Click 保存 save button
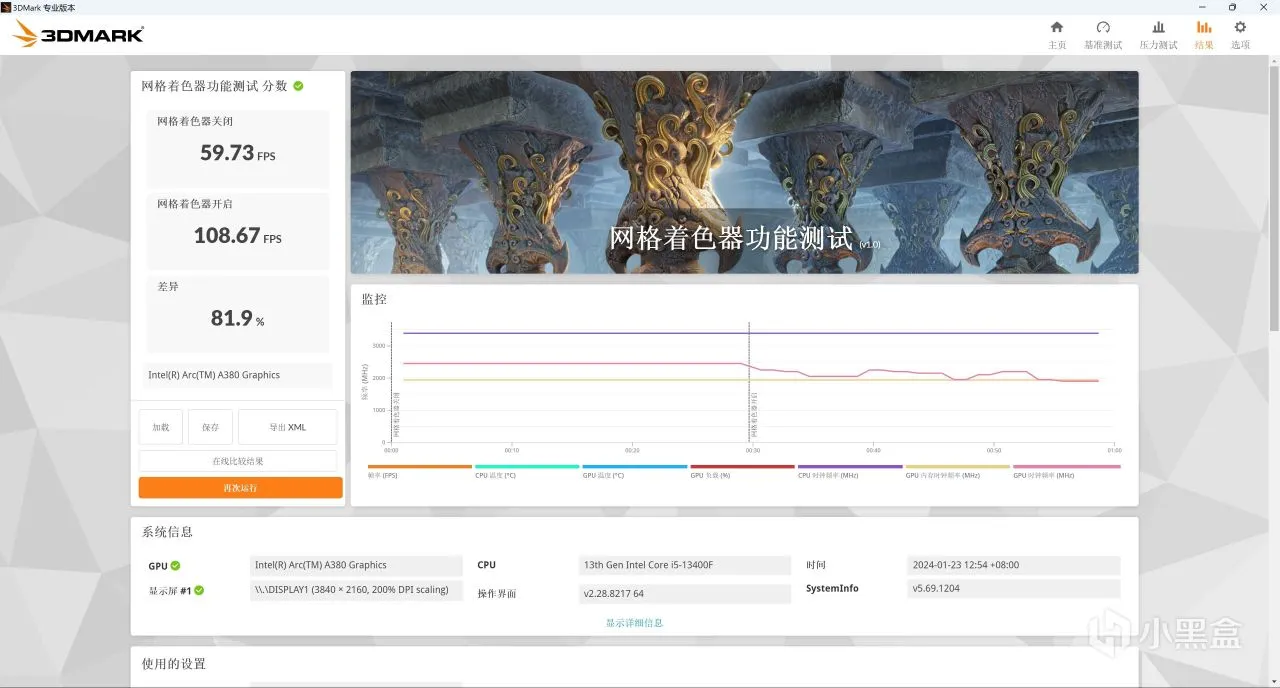Viewport: 1280px width, 688px height. [210, 427]
